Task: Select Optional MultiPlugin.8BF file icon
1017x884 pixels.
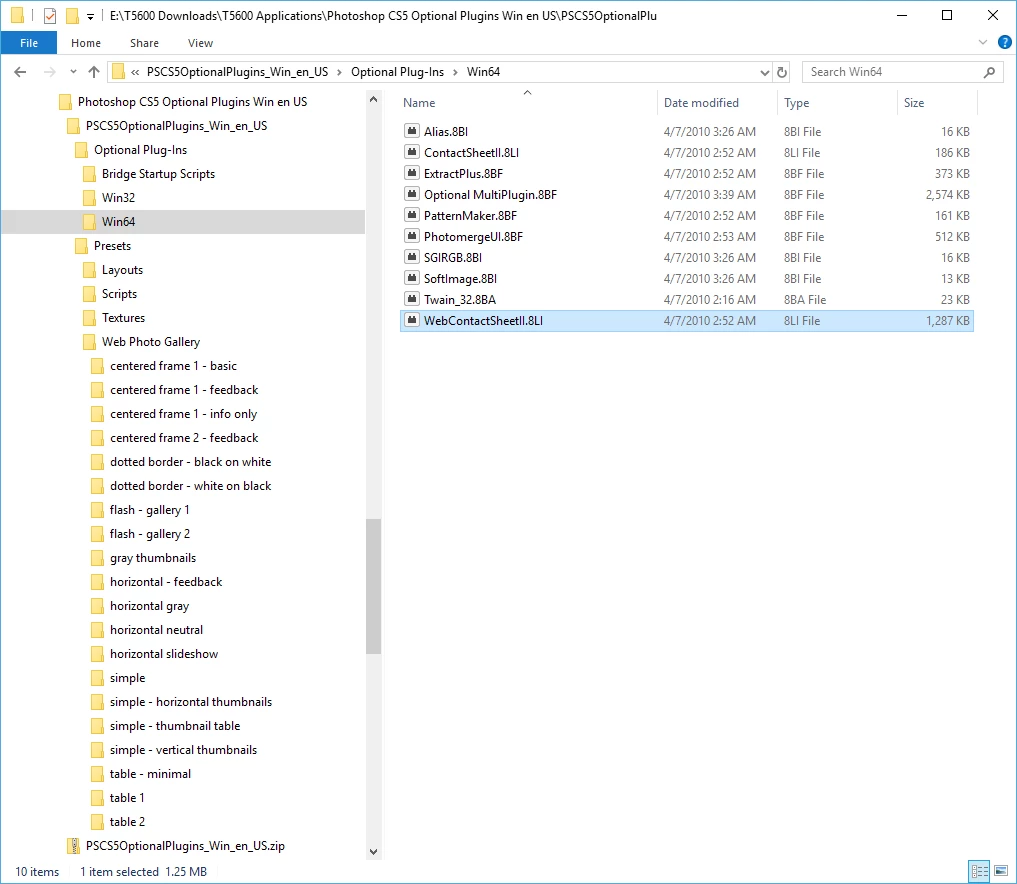Action: pos(411,194)
